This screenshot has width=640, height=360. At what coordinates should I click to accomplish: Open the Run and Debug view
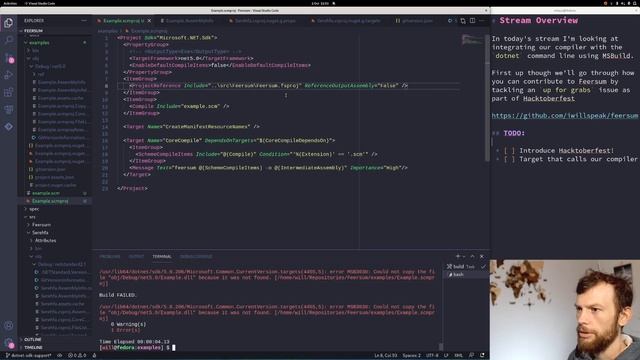pos(9,75)
